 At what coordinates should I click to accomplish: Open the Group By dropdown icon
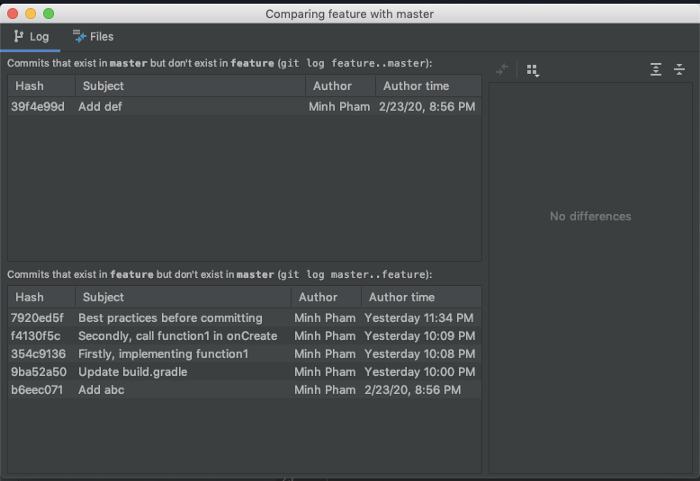coord(532,70)
